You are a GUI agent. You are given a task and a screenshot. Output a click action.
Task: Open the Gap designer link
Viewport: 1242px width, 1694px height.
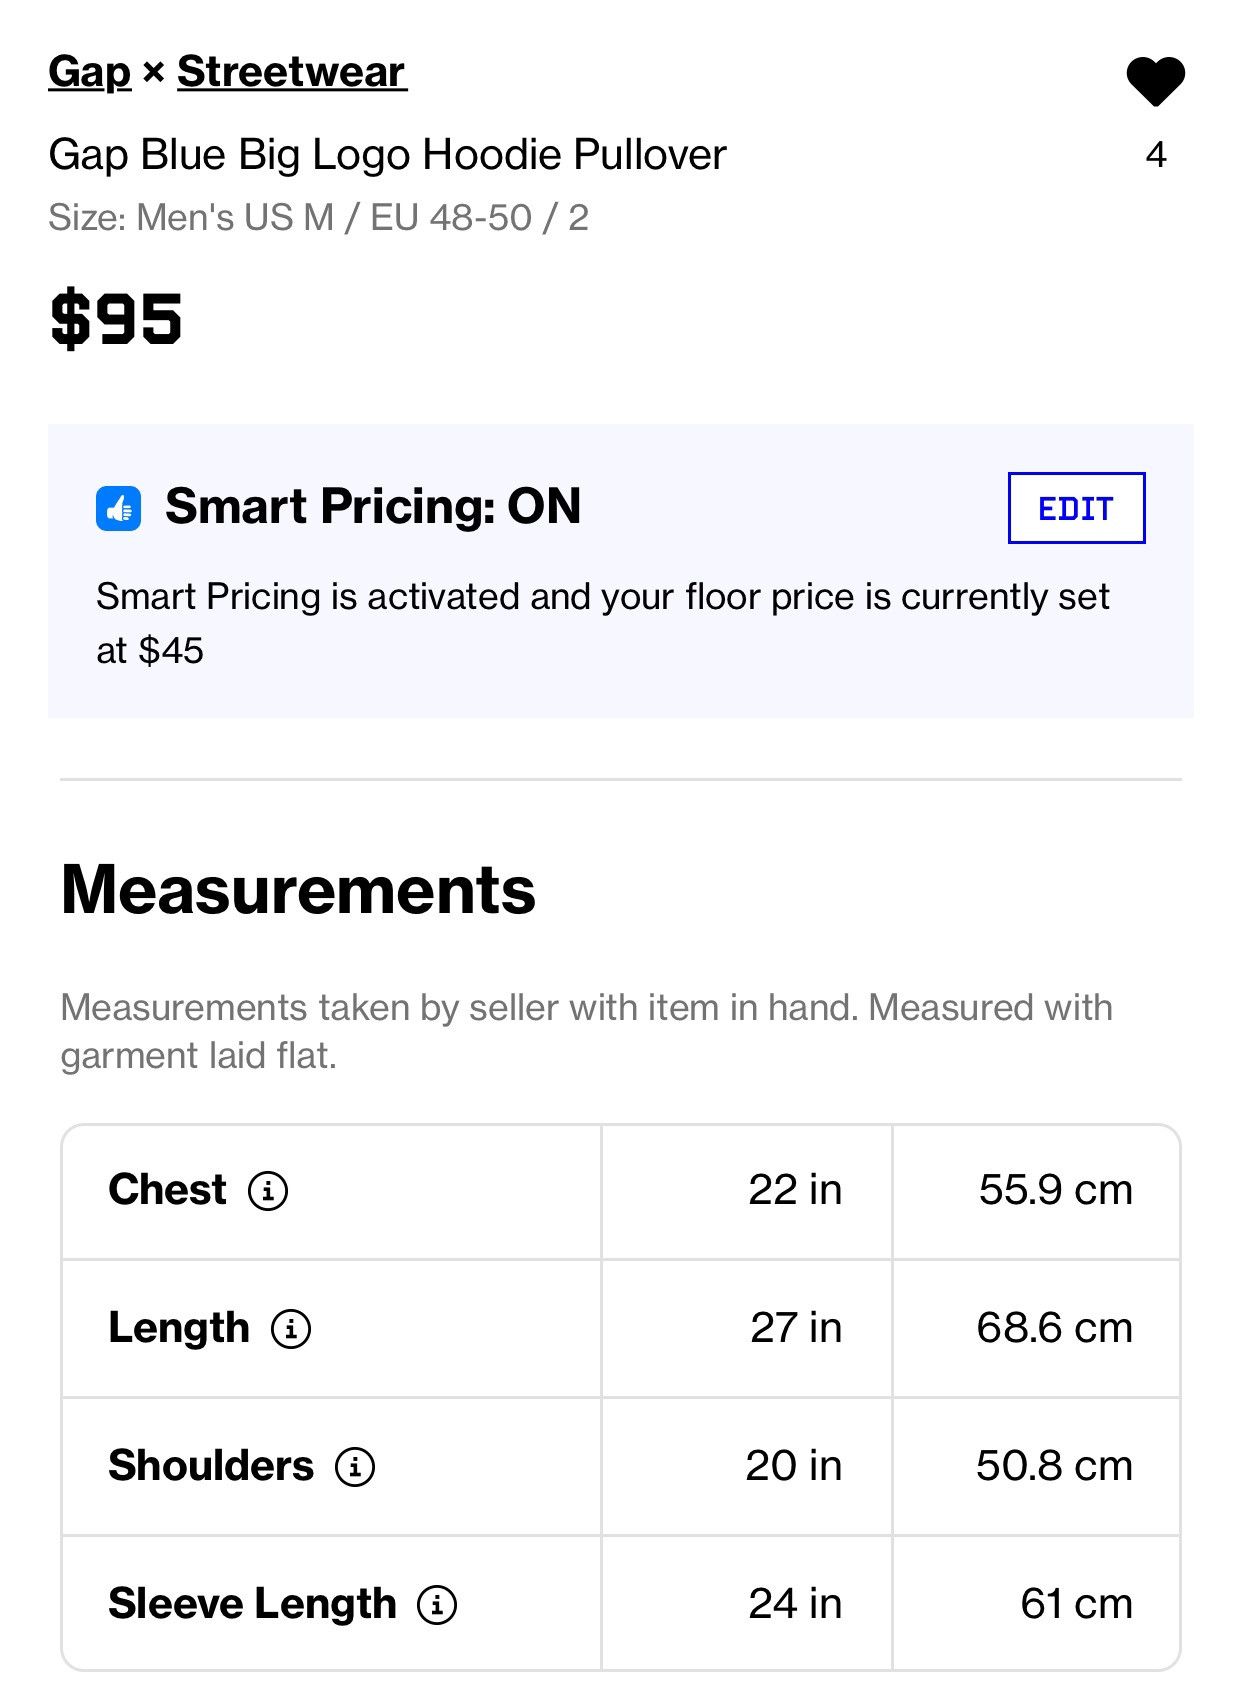click(x=90, y=72)
